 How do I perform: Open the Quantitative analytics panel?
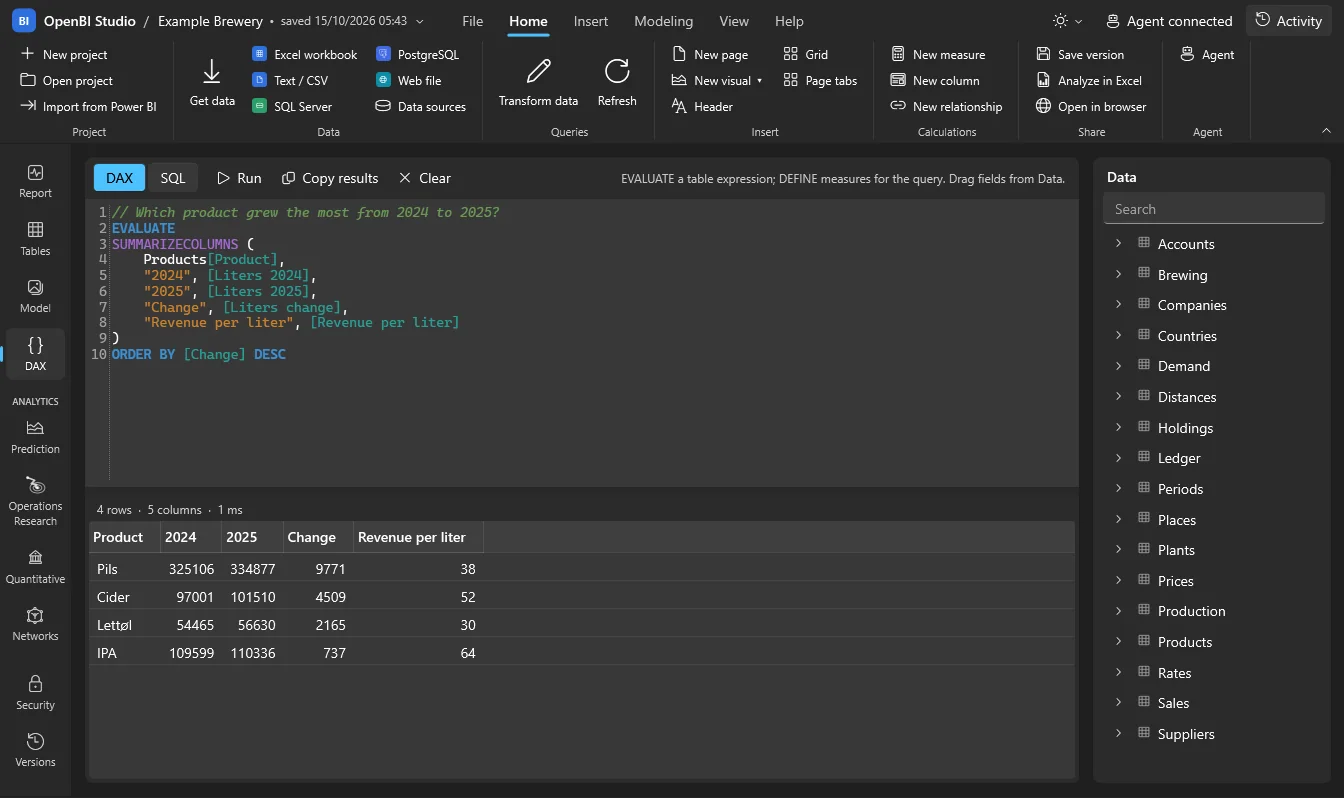click(x=35, y=567)
